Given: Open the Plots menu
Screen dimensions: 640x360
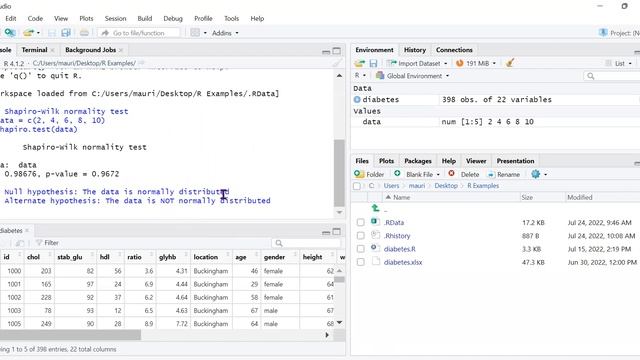Looking at the screenshot, I should tap(86, 18).
